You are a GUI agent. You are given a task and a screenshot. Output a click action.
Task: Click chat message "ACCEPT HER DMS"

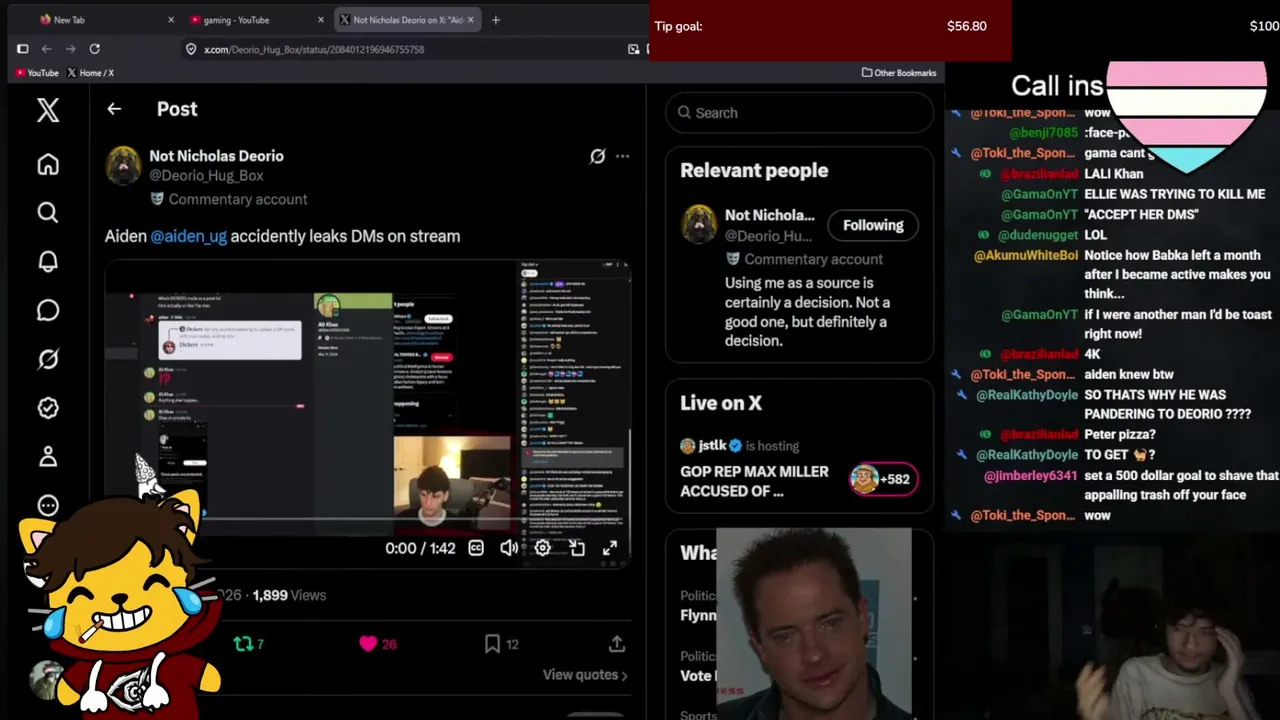click(x=1141, y=215)
